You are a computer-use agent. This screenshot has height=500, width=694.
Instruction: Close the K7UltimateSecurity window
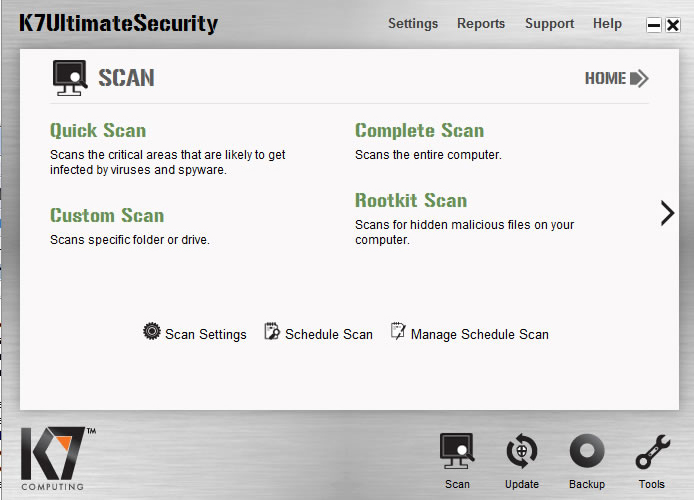tap(673, 26)
